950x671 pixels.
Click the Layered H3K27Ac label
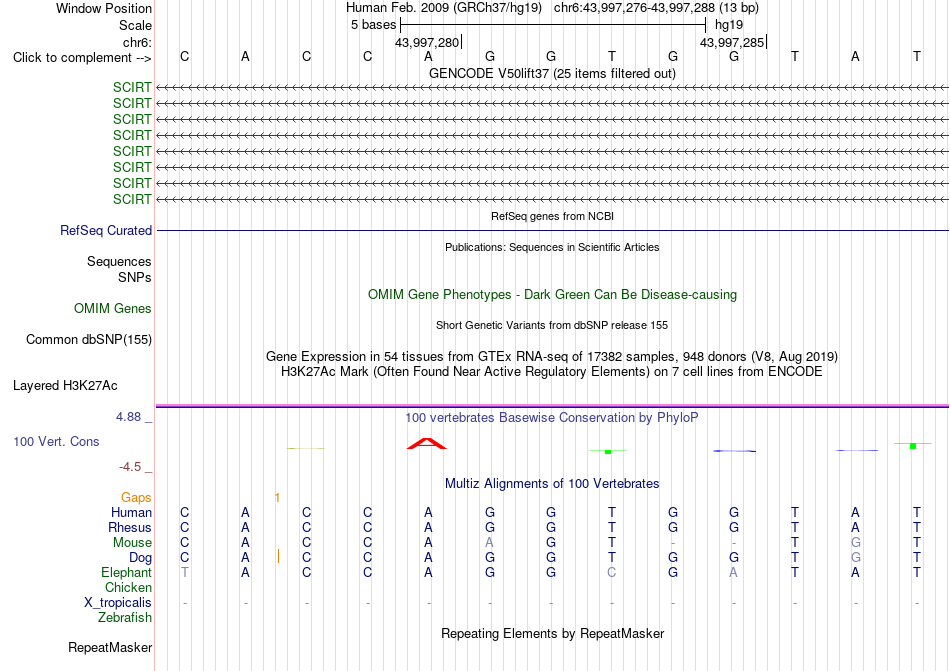(x=65, y=386)
